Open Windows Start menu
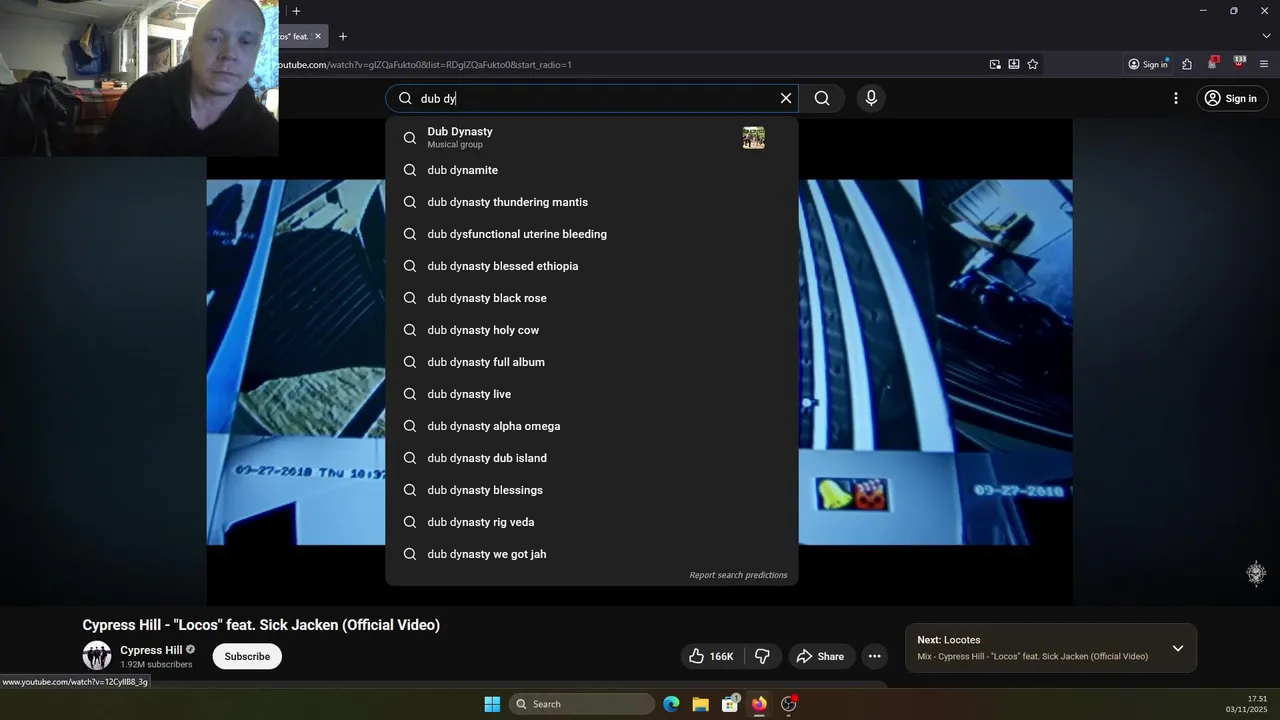This screenshot has width=1280, height=720. (x=492, y=704)
